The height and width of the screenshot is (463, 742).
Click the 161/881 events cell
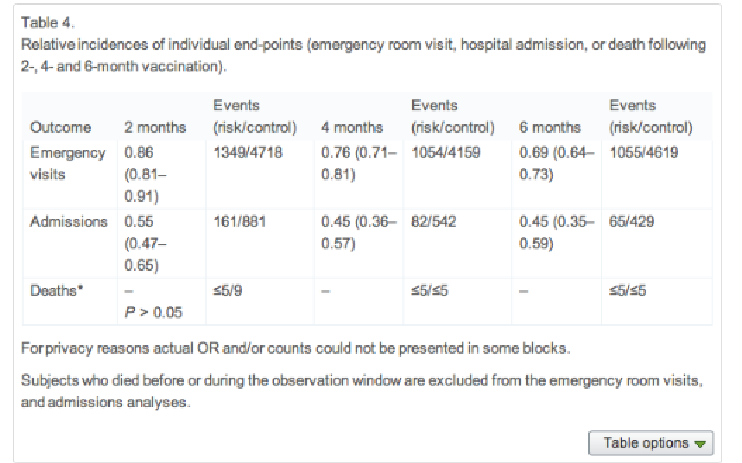click(237, 222)
